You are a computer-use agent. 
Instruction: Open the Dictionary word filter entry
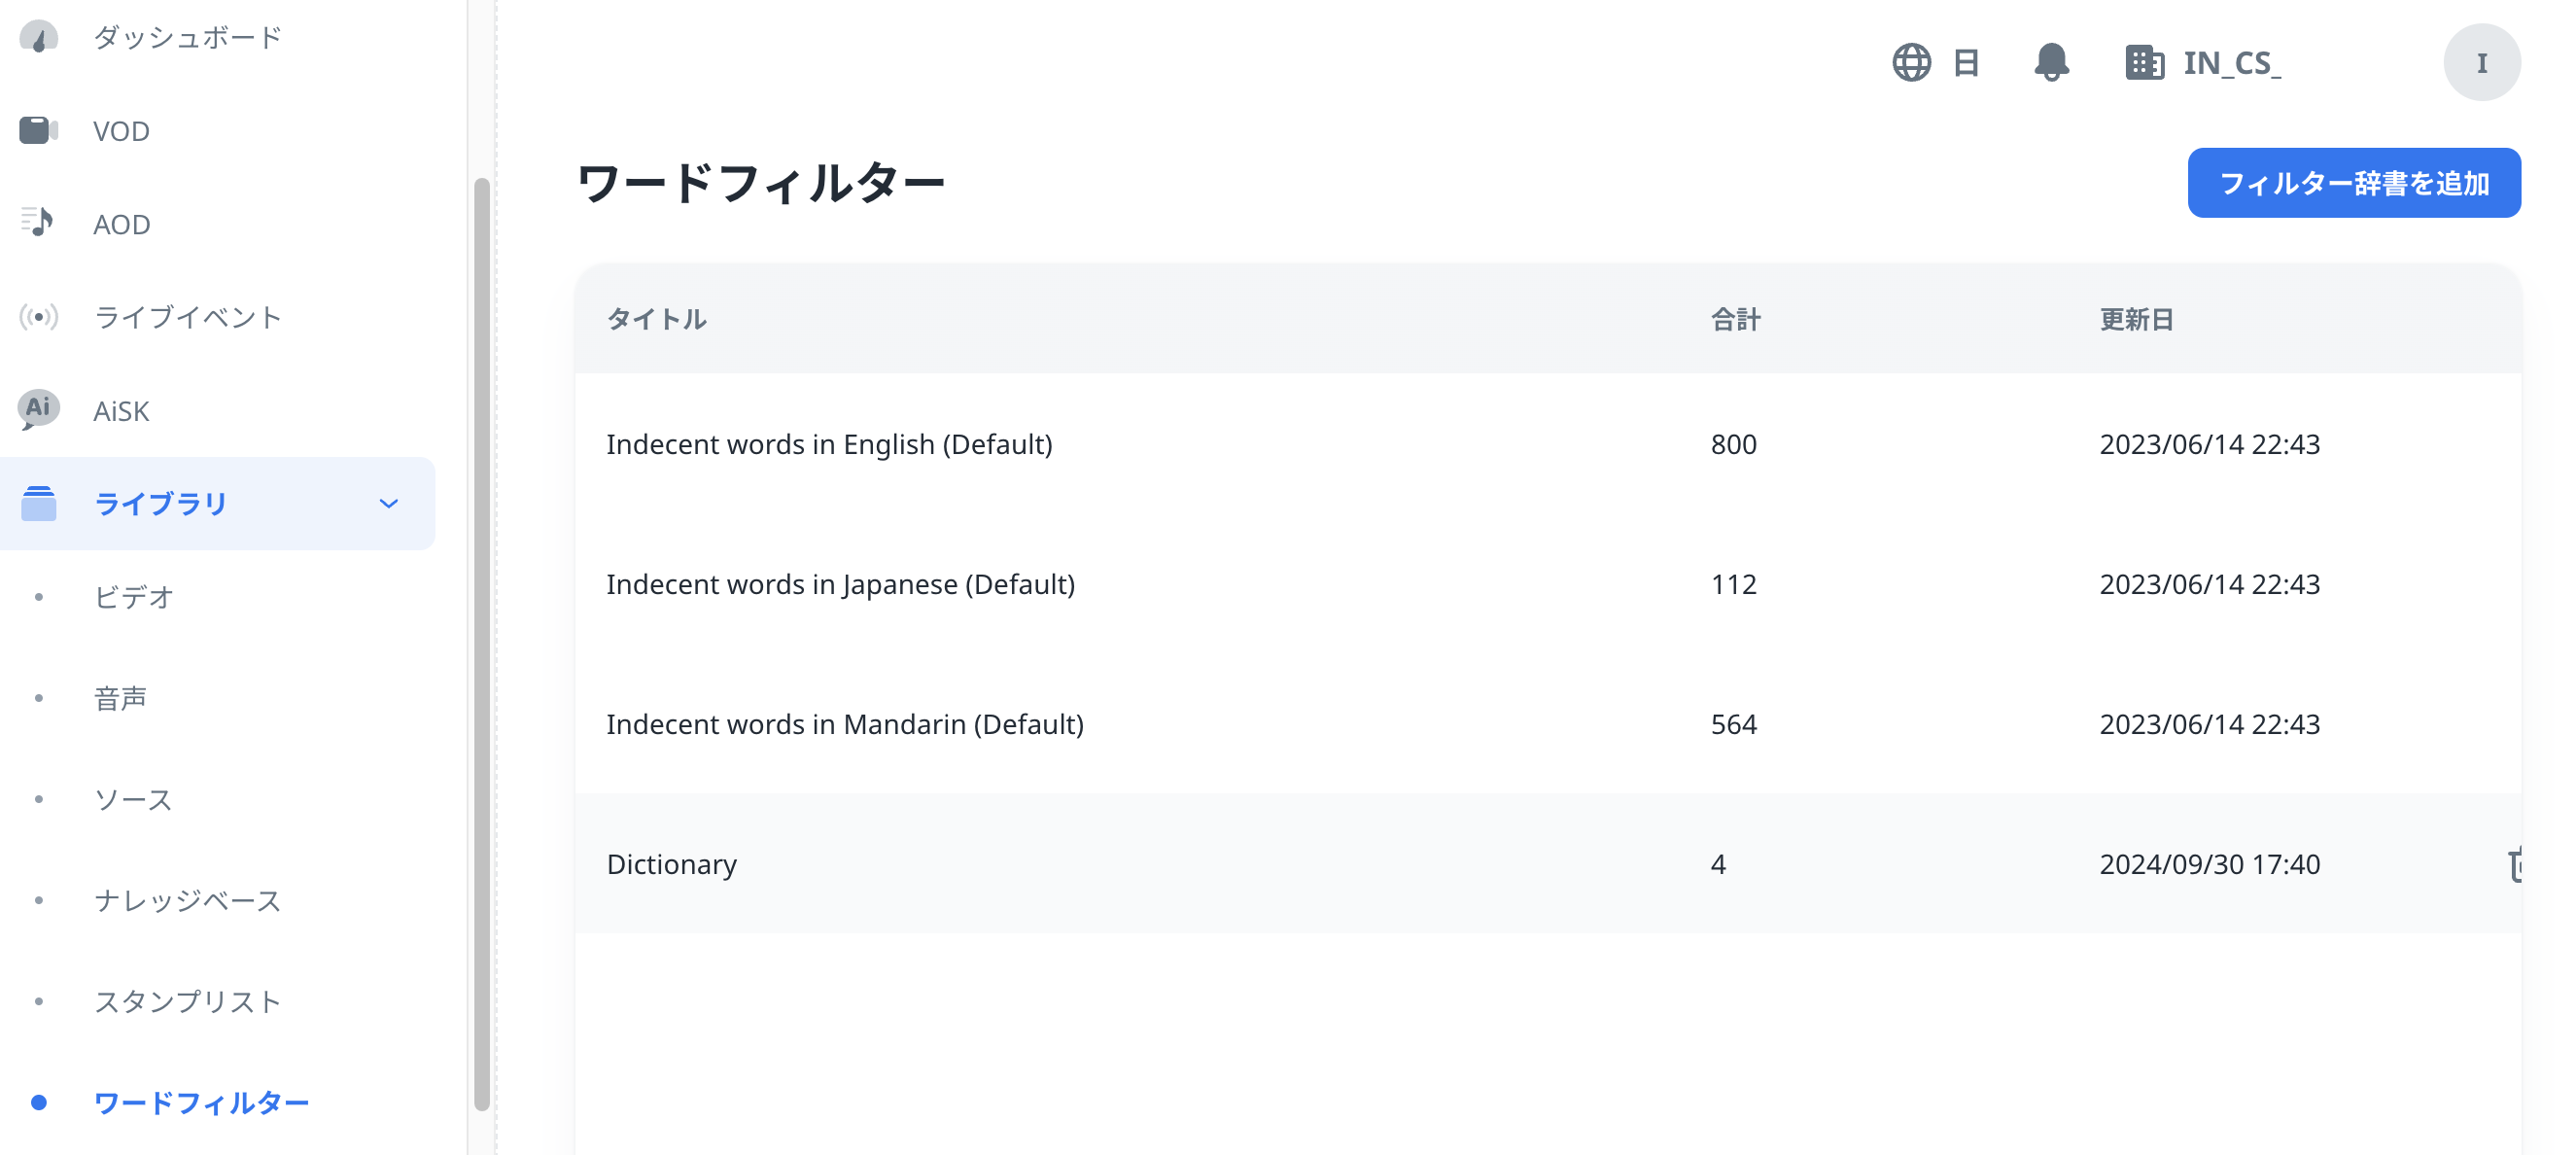[672, 864]
